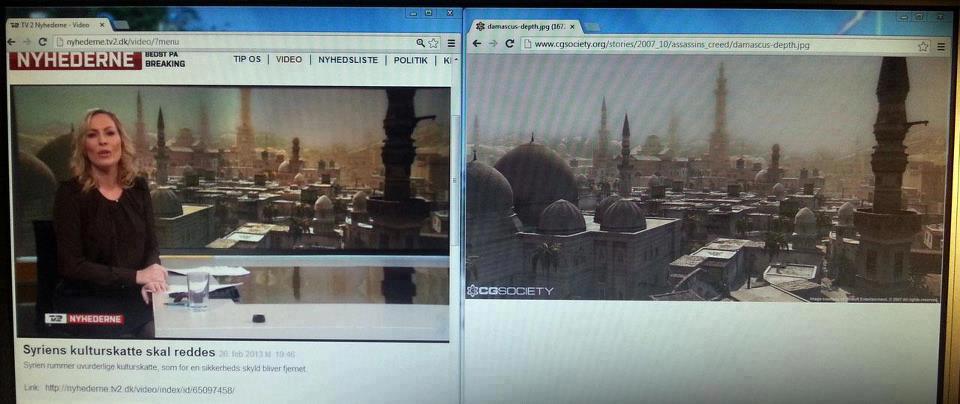Image resolution: width=960 pixels, height=404 pixels.
Task: Open zoom magnifier icon in left address bar
Action: point(421,43)
